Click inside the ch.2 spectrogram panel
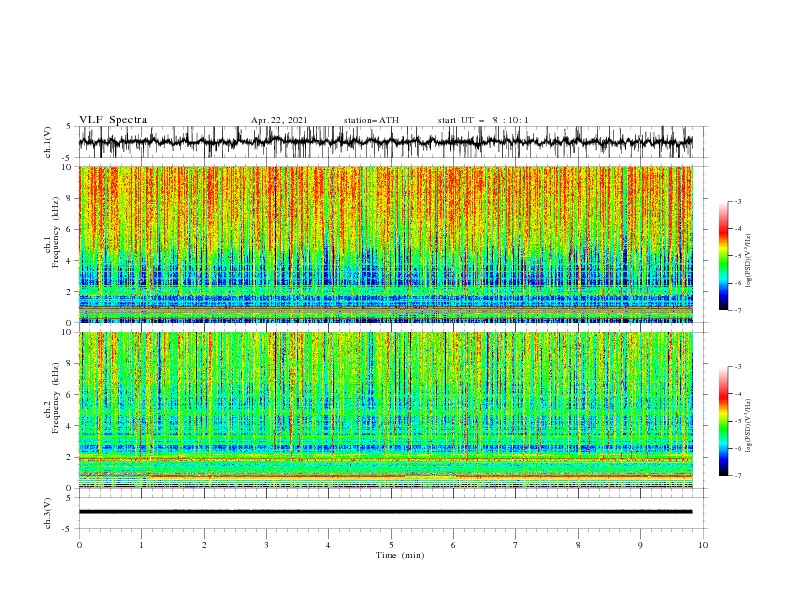This screenshot has width=792, height=612. (386, 410)
